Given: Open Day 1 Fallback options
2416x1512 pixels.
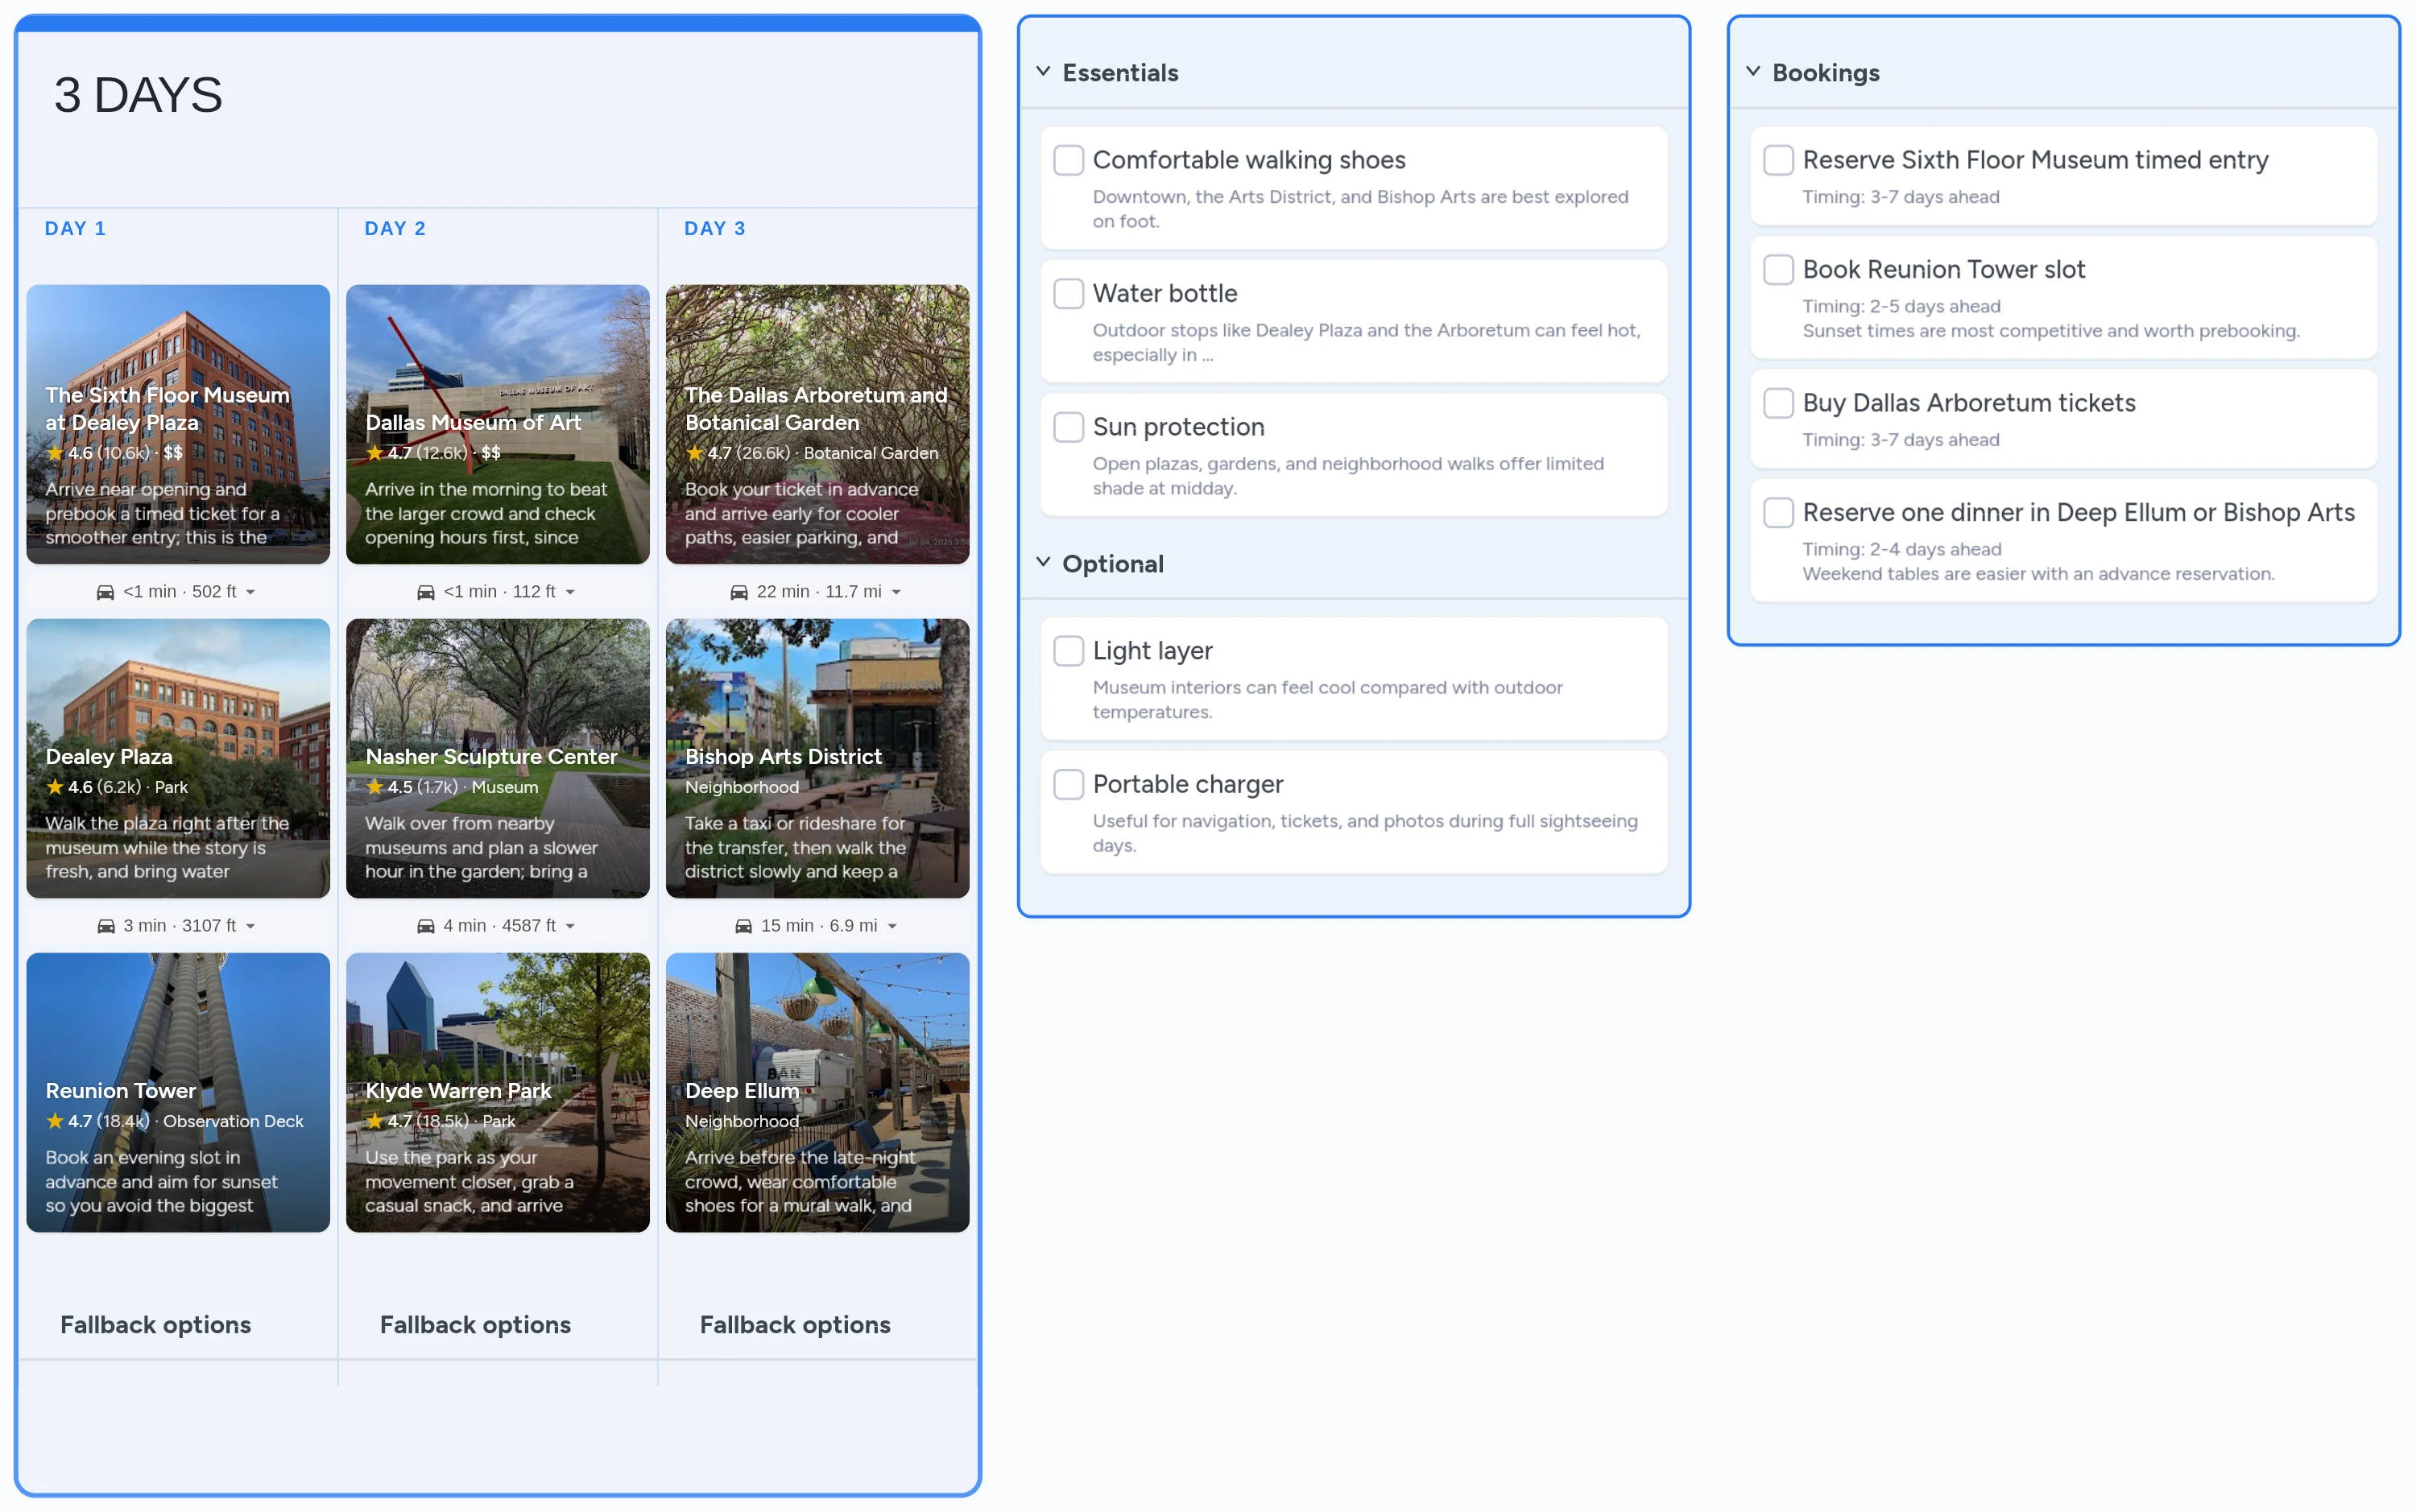Looking at the screenshot, I should 155,1324.
